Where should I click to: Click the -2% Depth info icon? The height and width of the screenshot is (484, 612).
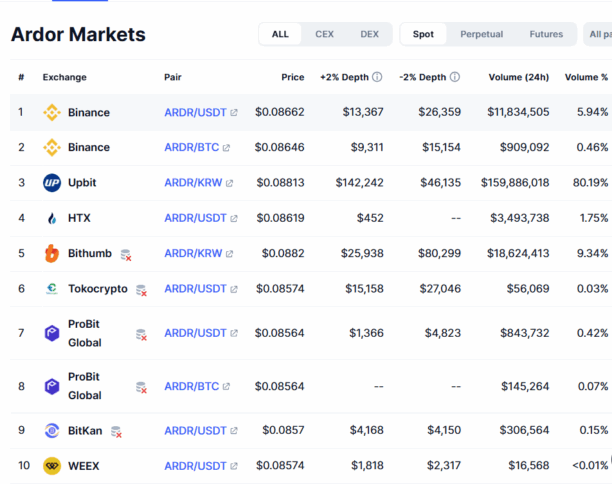tap(455, 77)
